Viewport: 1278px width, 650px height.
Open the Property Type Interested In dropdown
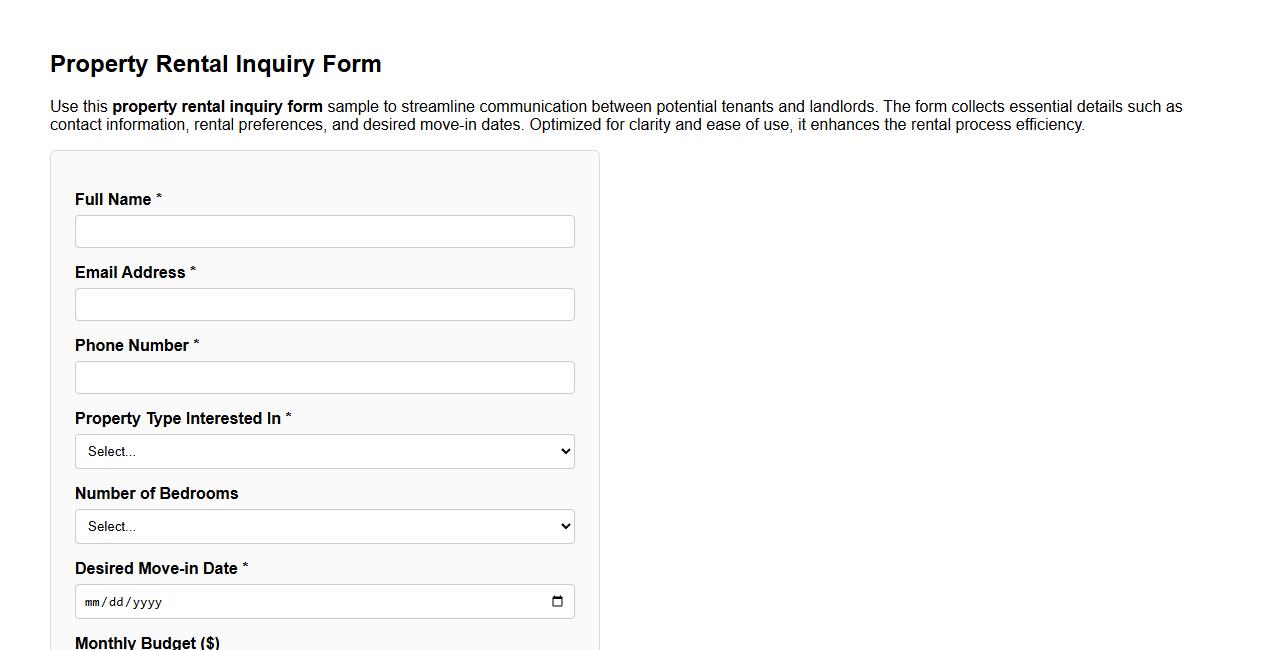pyautogui.click(x=325, y=451)
